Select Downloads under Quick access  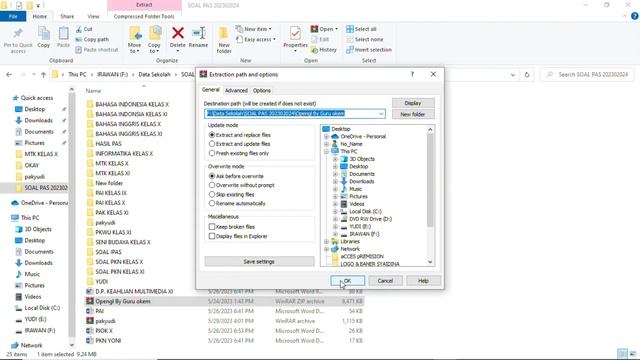[38, 120]
